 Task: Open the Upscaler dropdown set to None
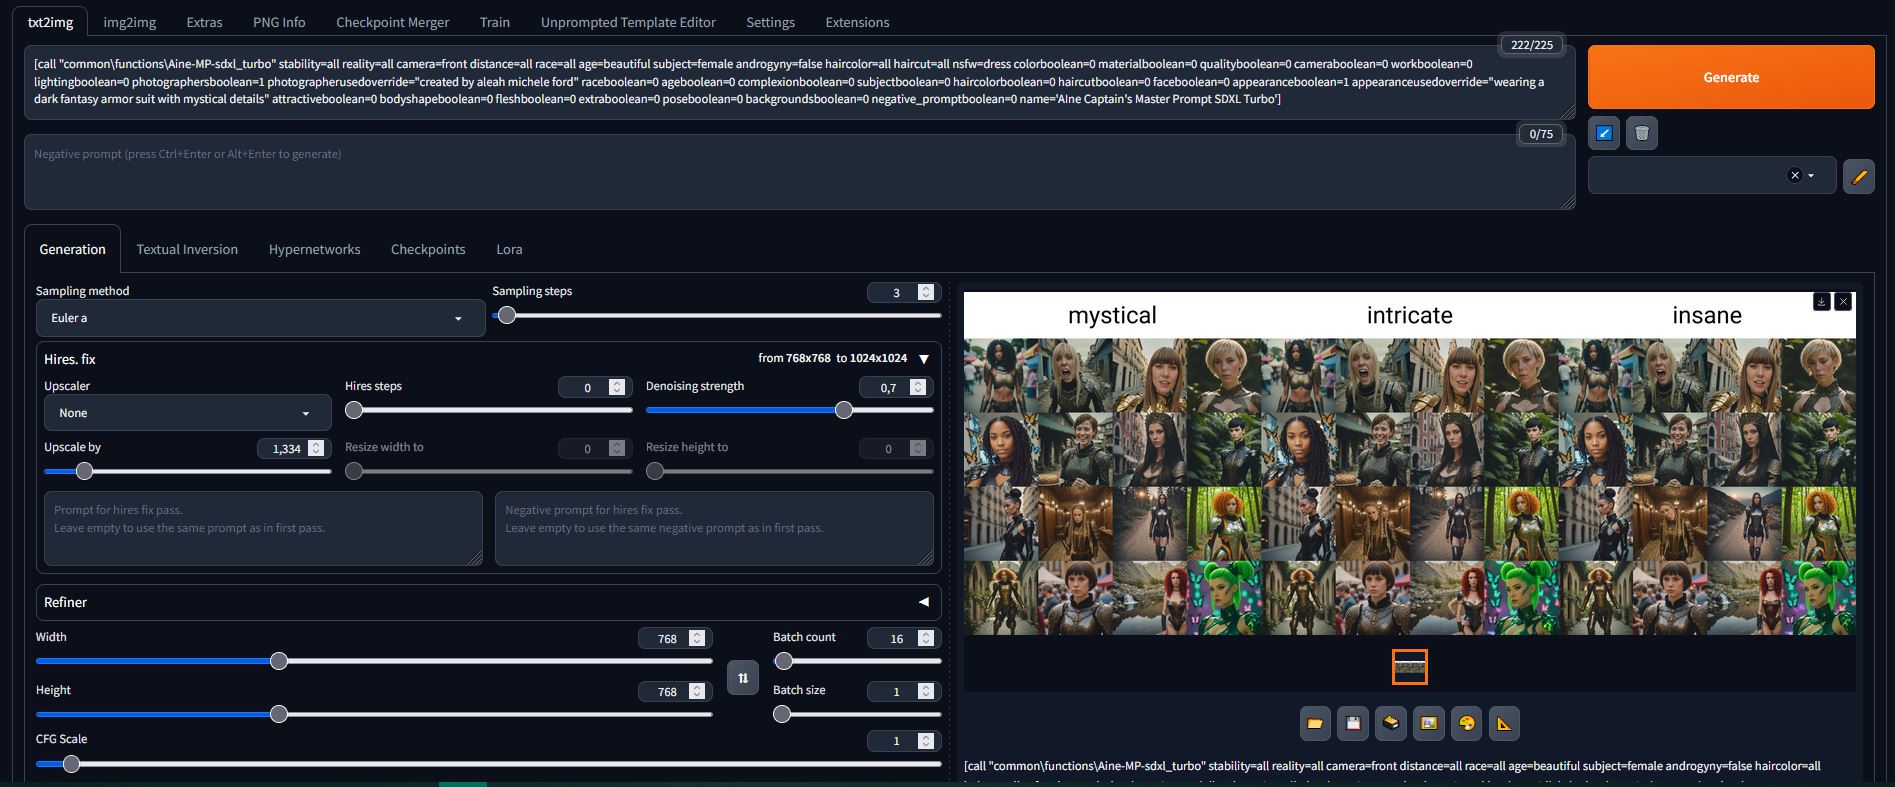187,413
